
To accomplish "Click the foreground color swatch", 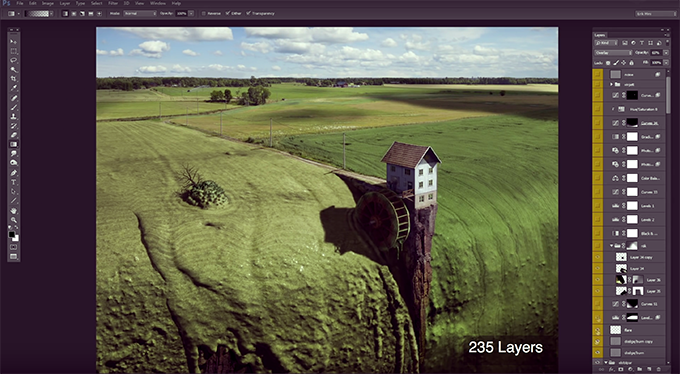I will click(12, 235).
